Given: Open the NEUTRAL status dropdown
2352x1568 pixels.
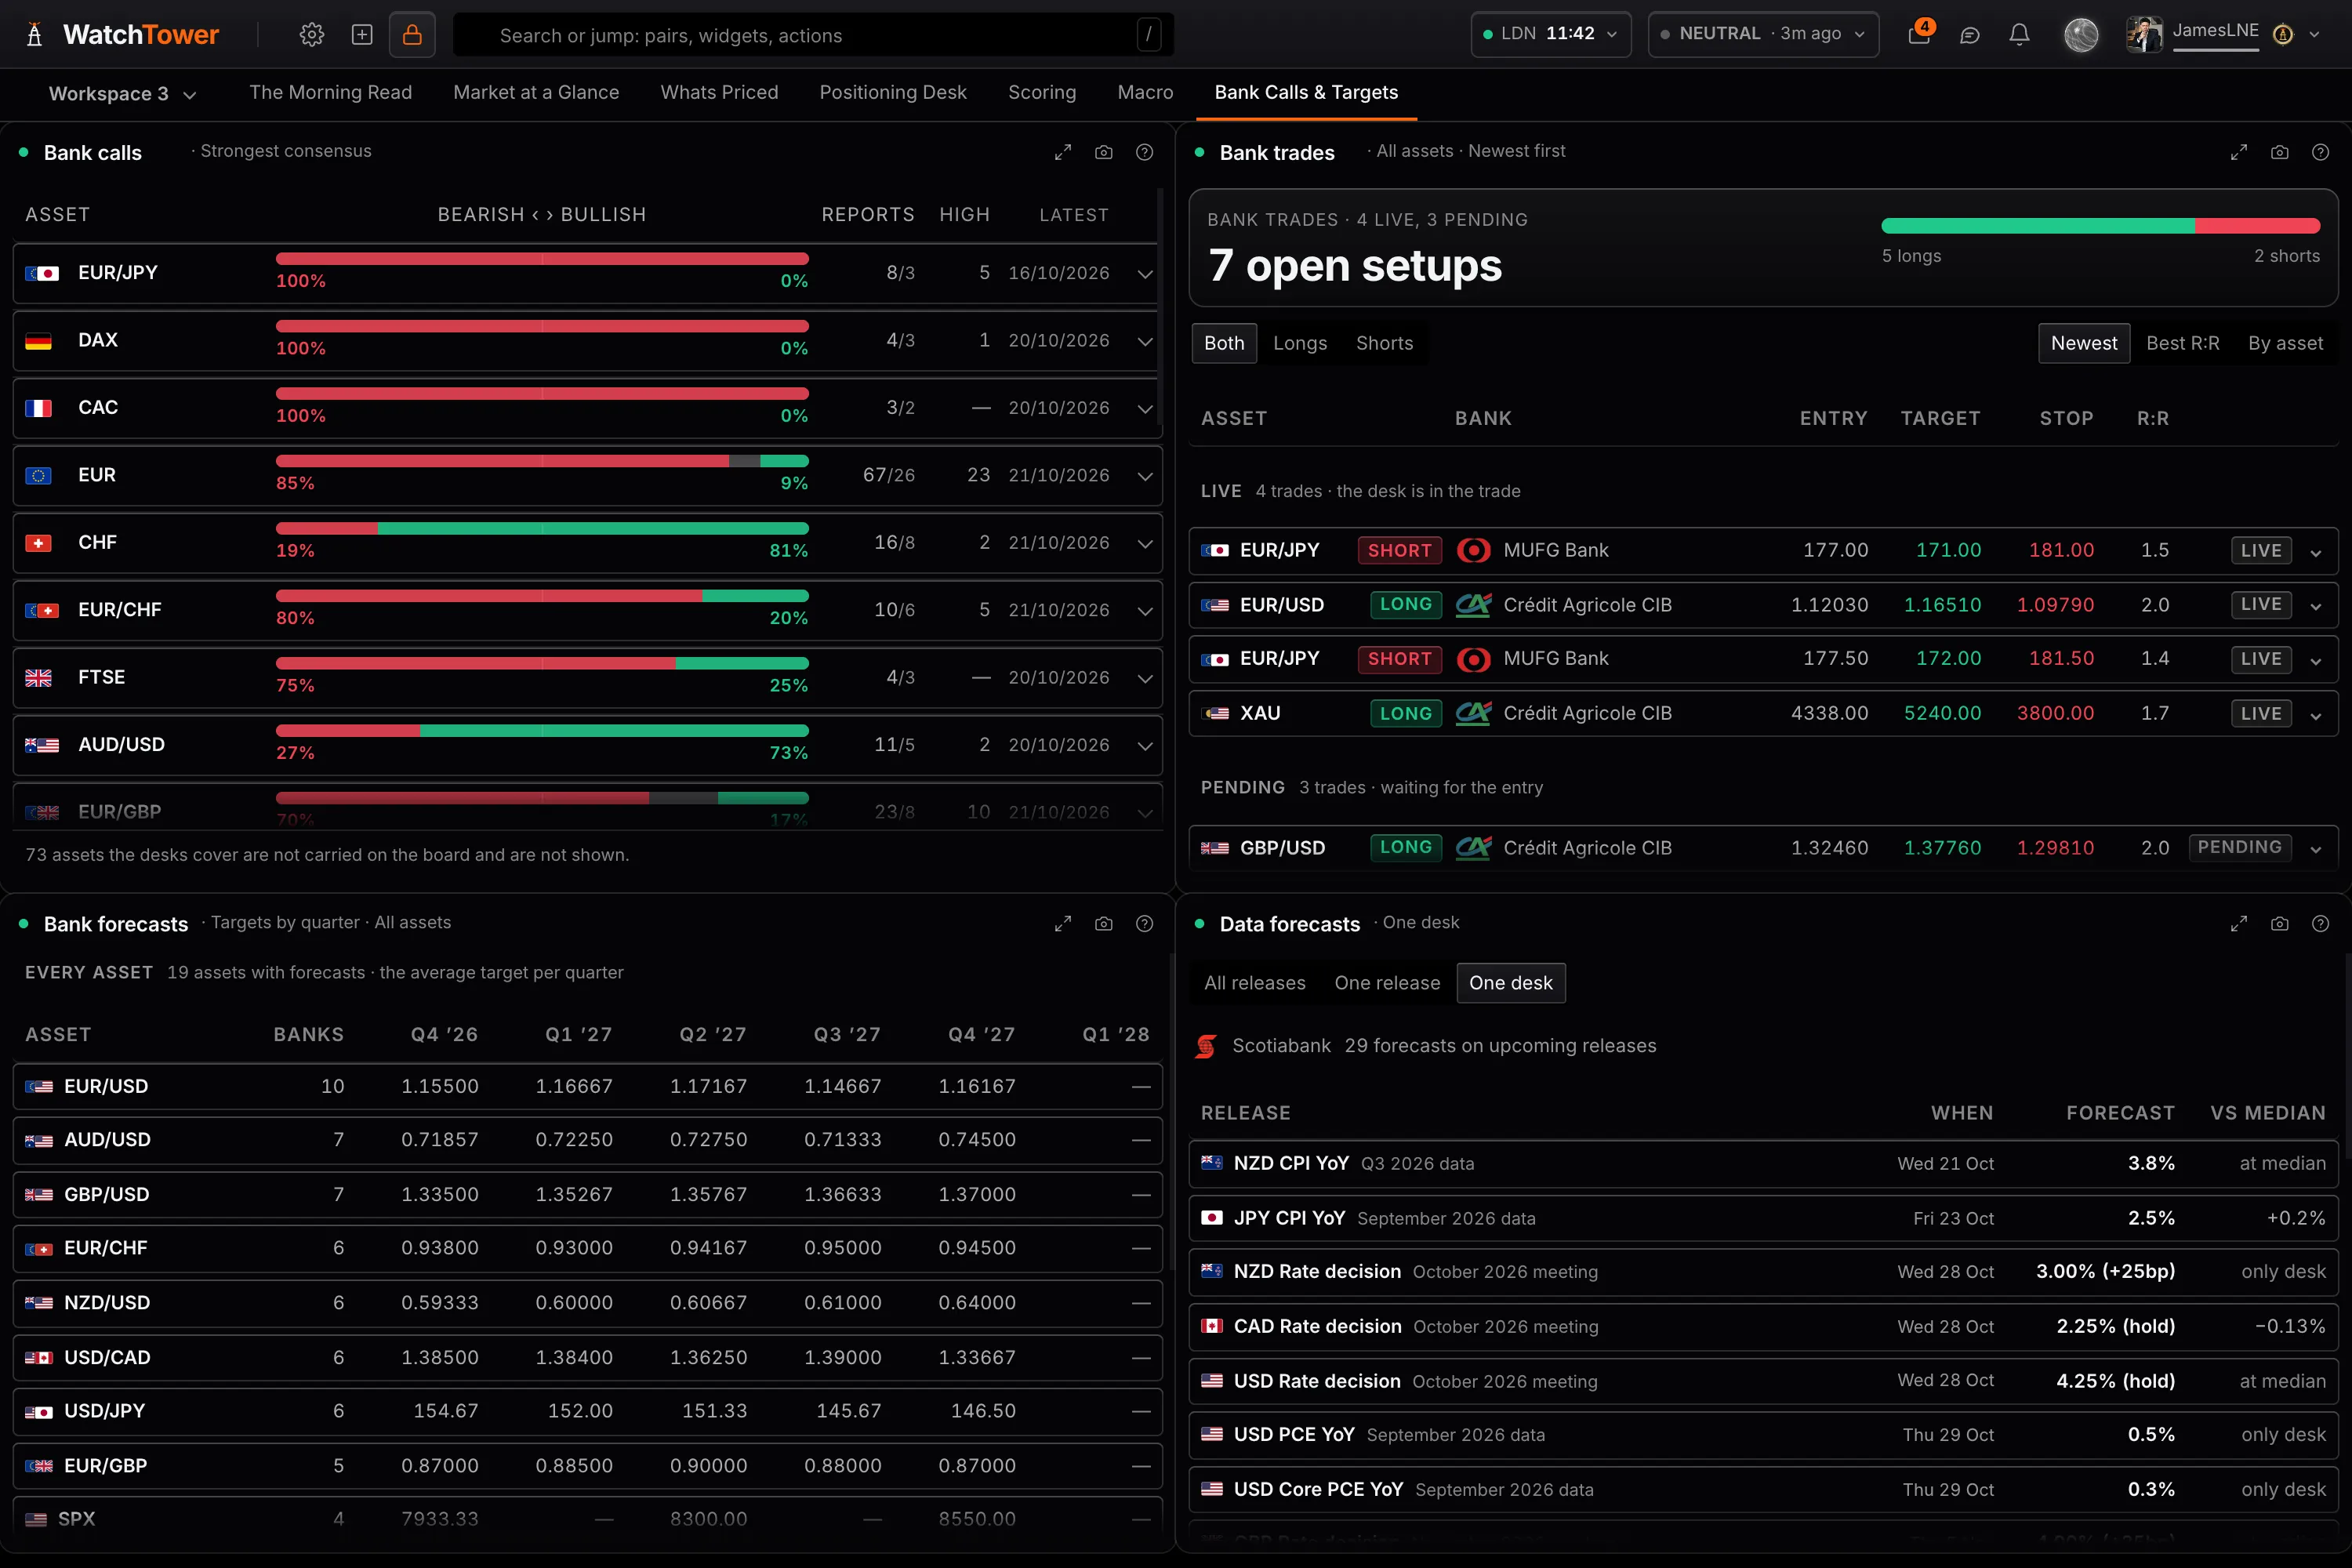Looking at the screenshot, I should click(1763, 34).
